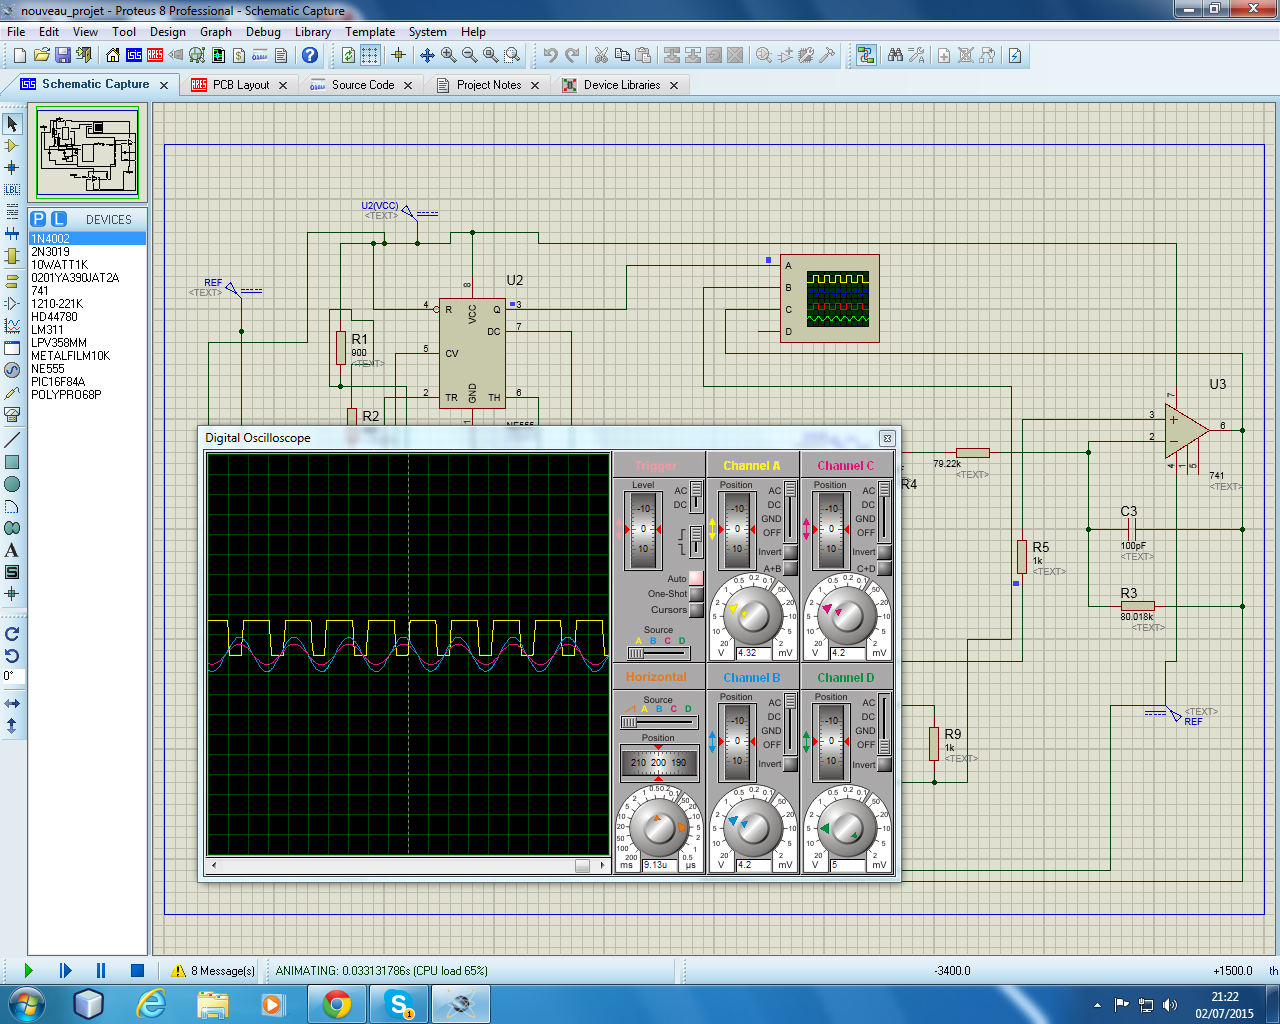Click the Trigger Source channel slider
The image size is (1280, 1024).
point(658,653)
